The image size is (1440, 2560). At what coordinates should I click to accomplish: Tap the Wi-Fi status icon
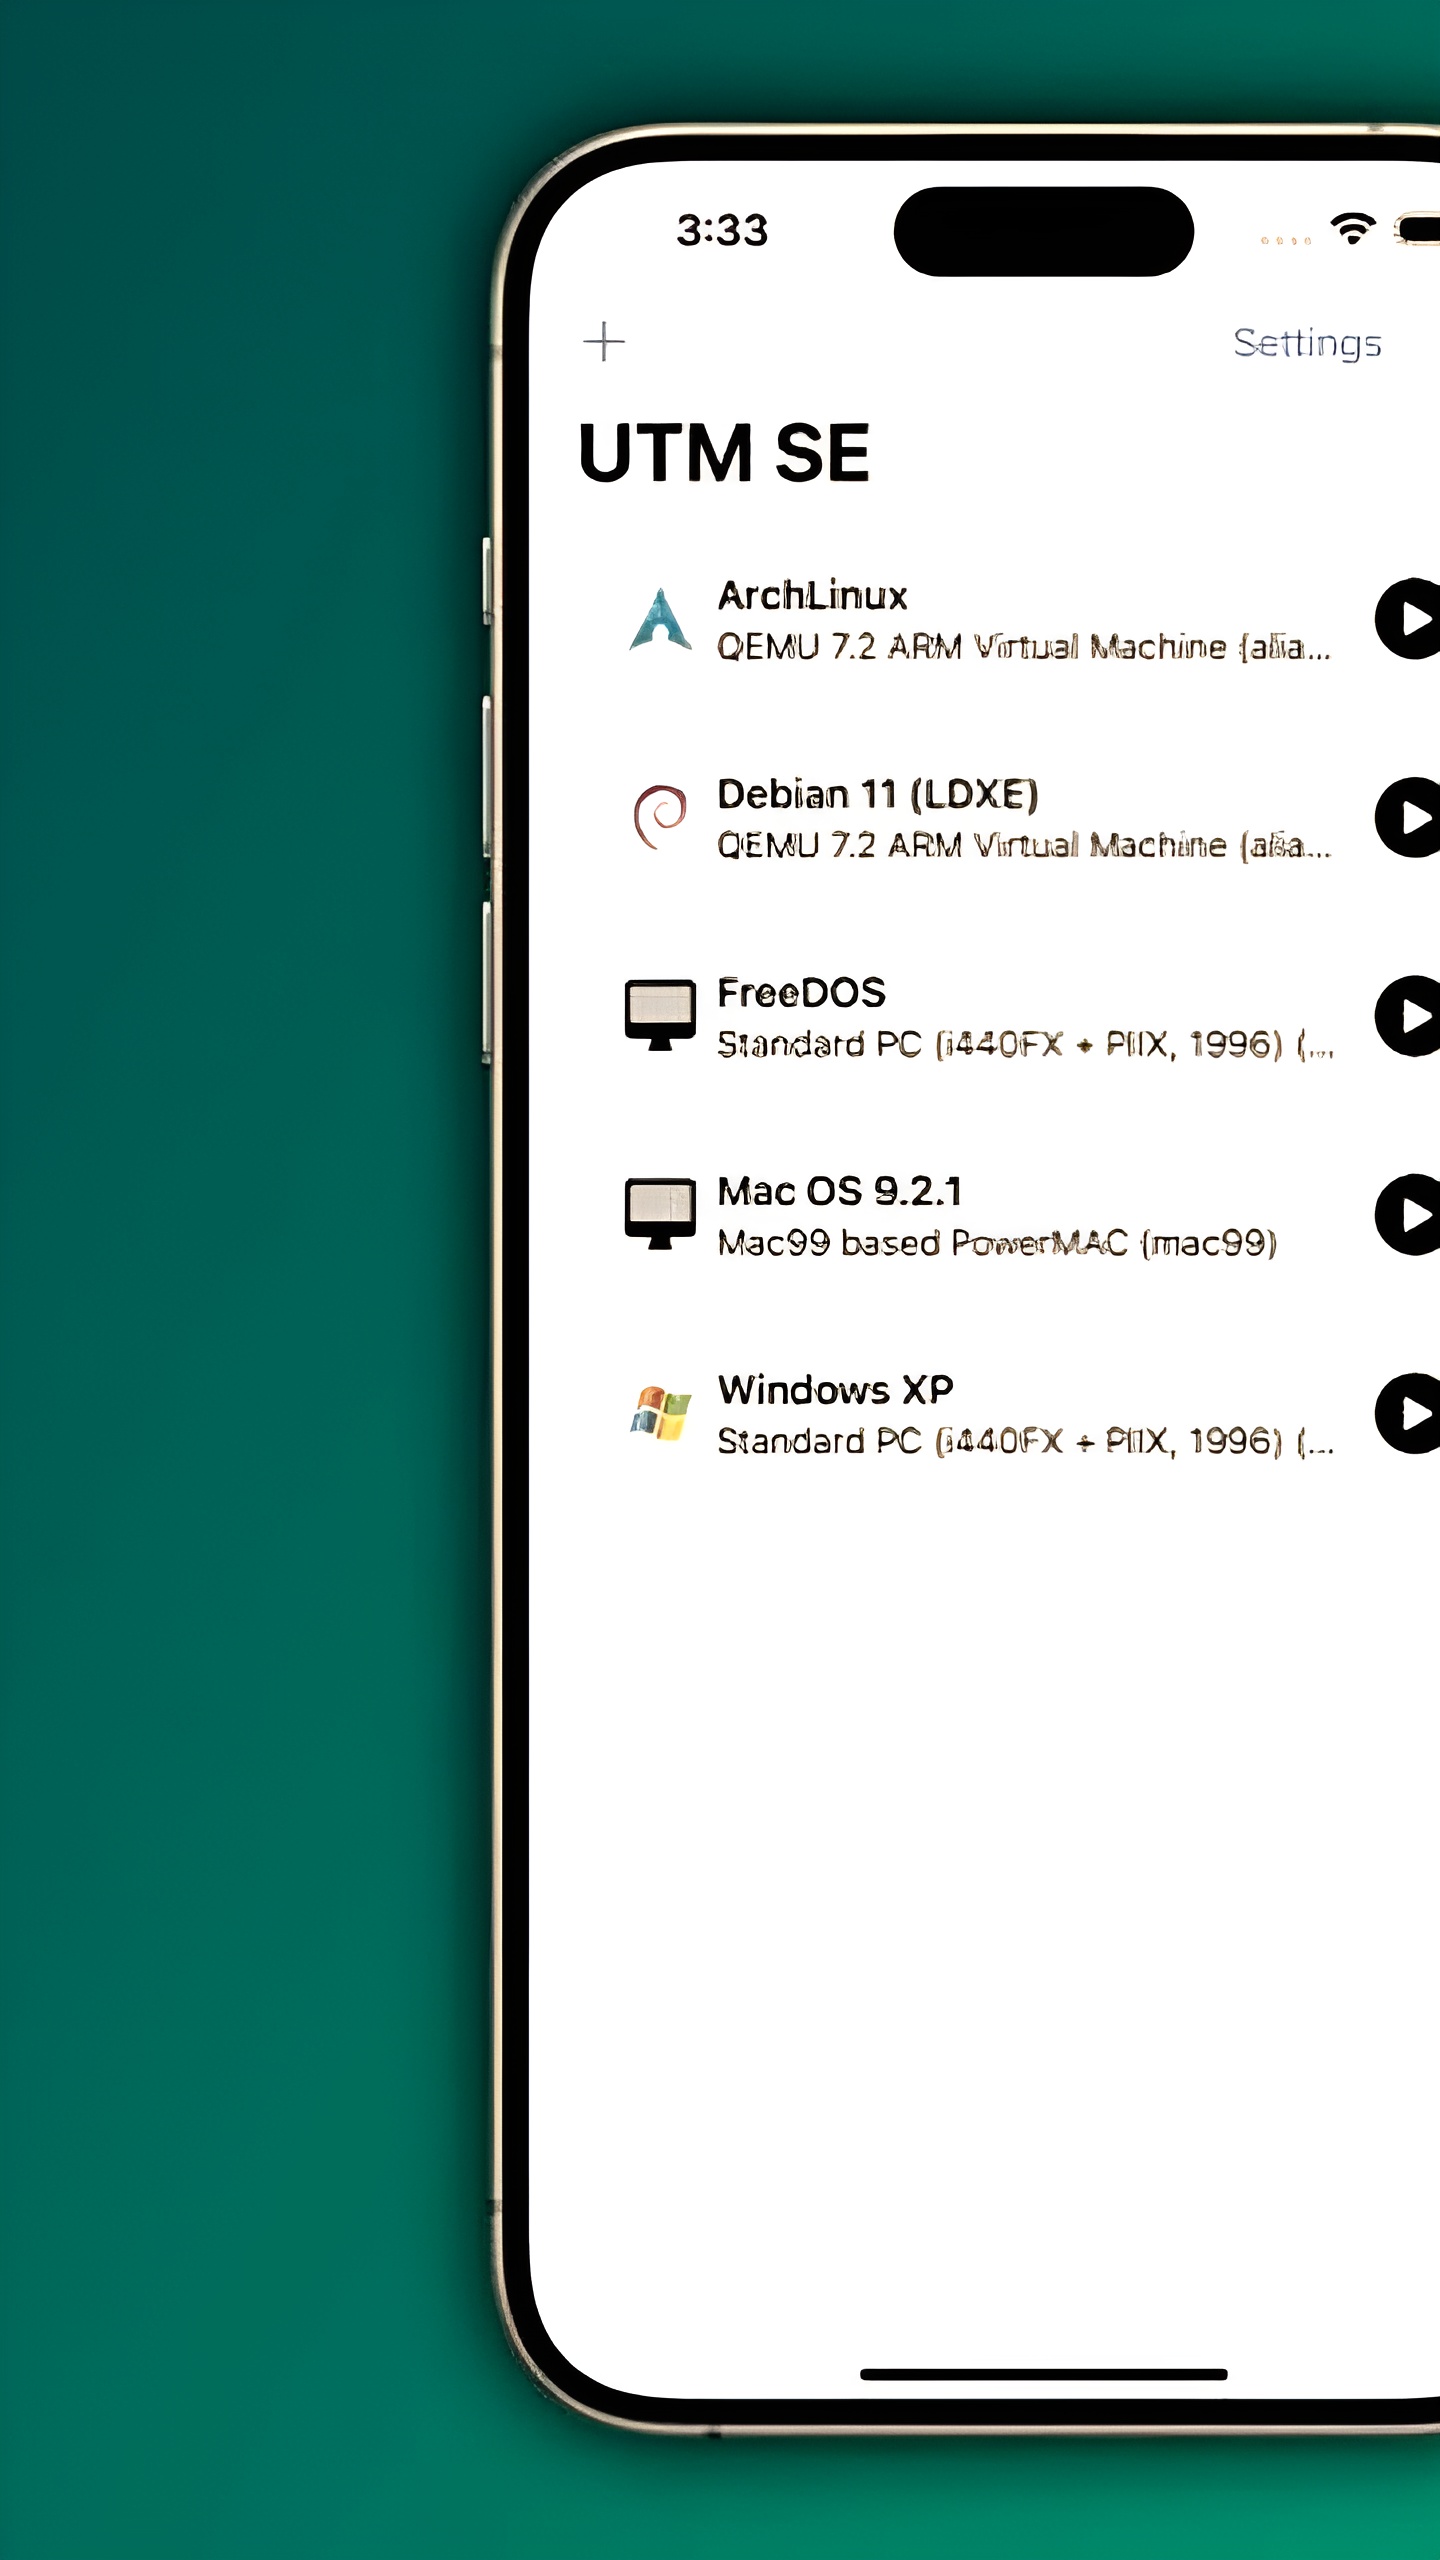tap(1352, 229)
